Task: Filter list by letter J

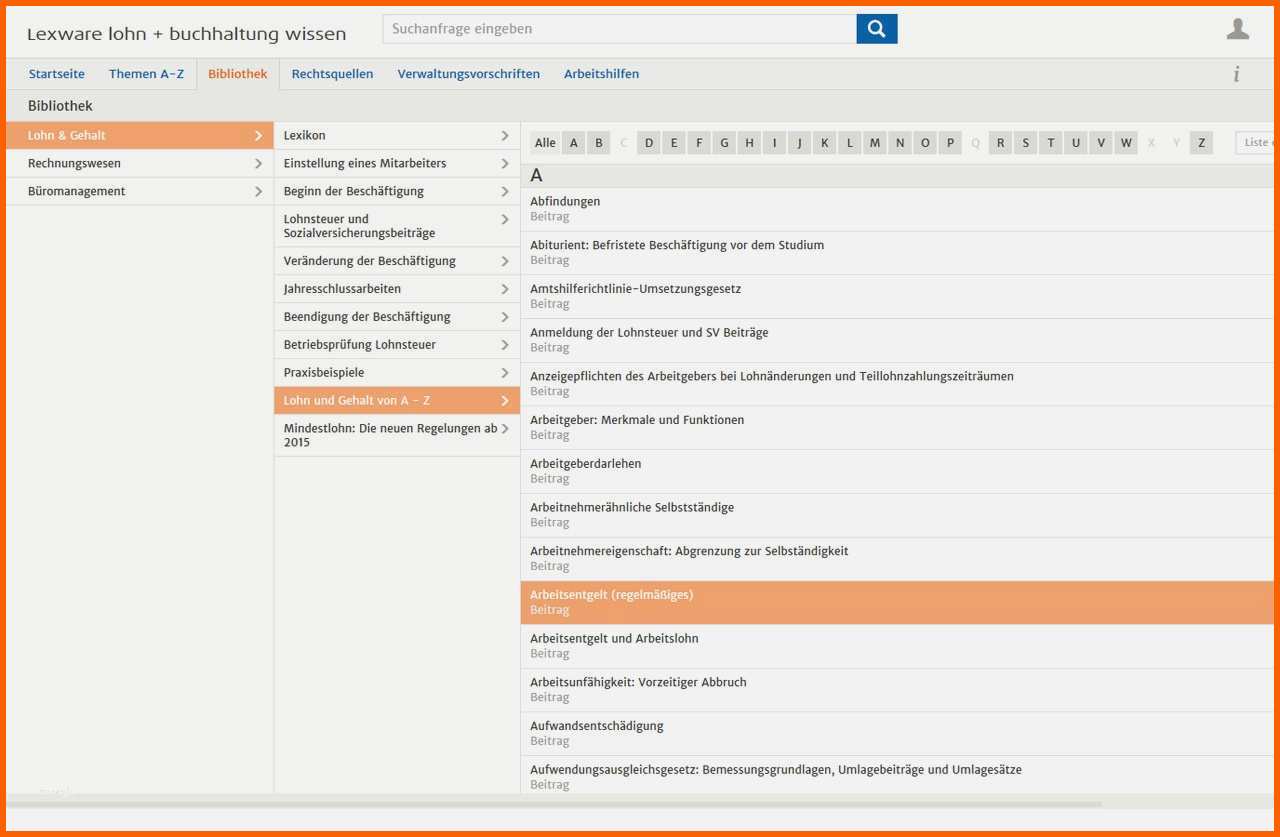Action: coord(799,143)
